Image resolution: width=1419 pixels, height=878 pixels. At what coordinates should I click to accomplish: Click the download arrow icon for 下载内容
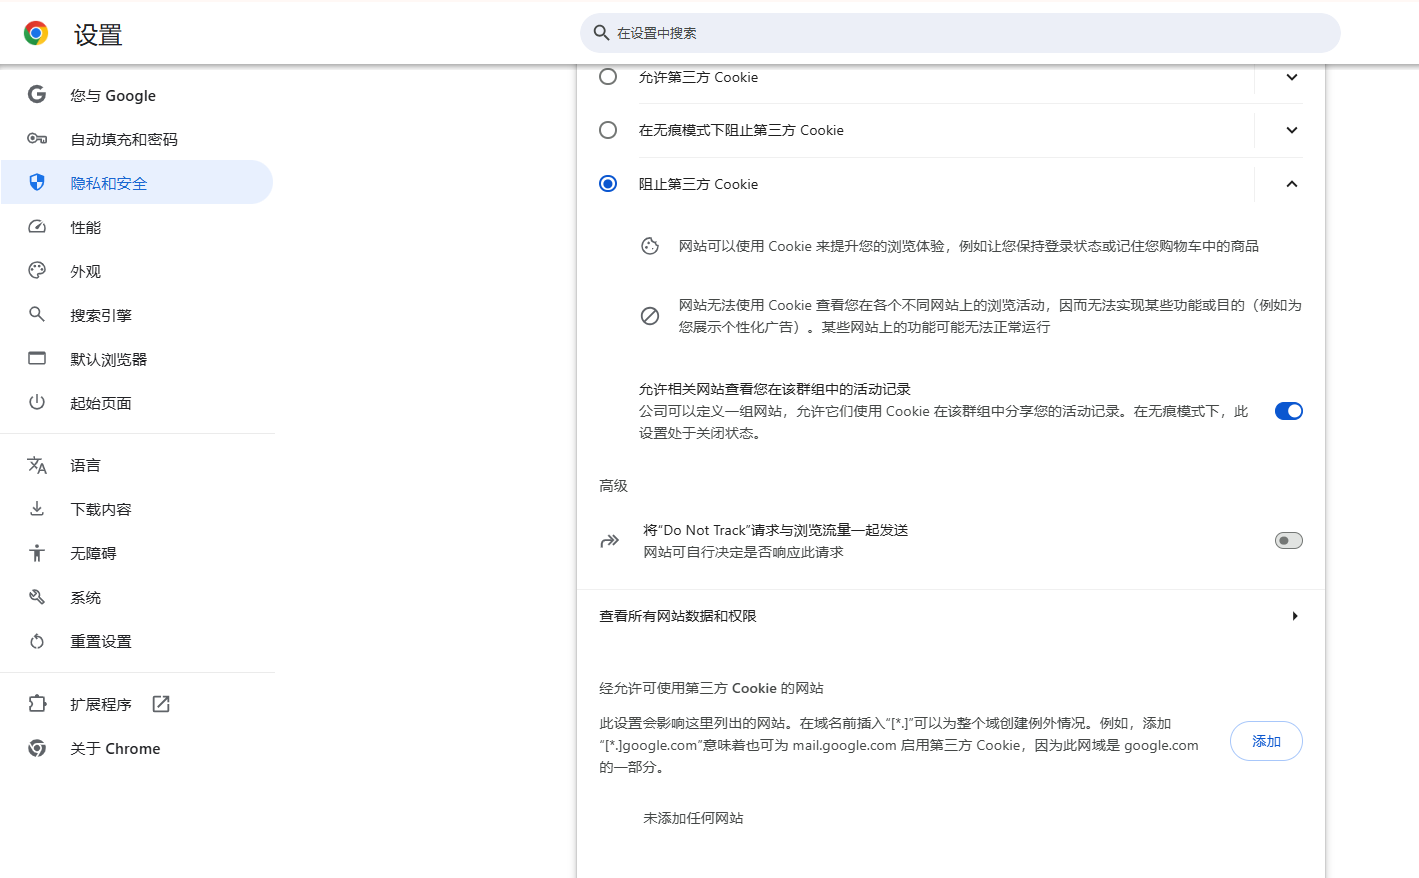37,508
